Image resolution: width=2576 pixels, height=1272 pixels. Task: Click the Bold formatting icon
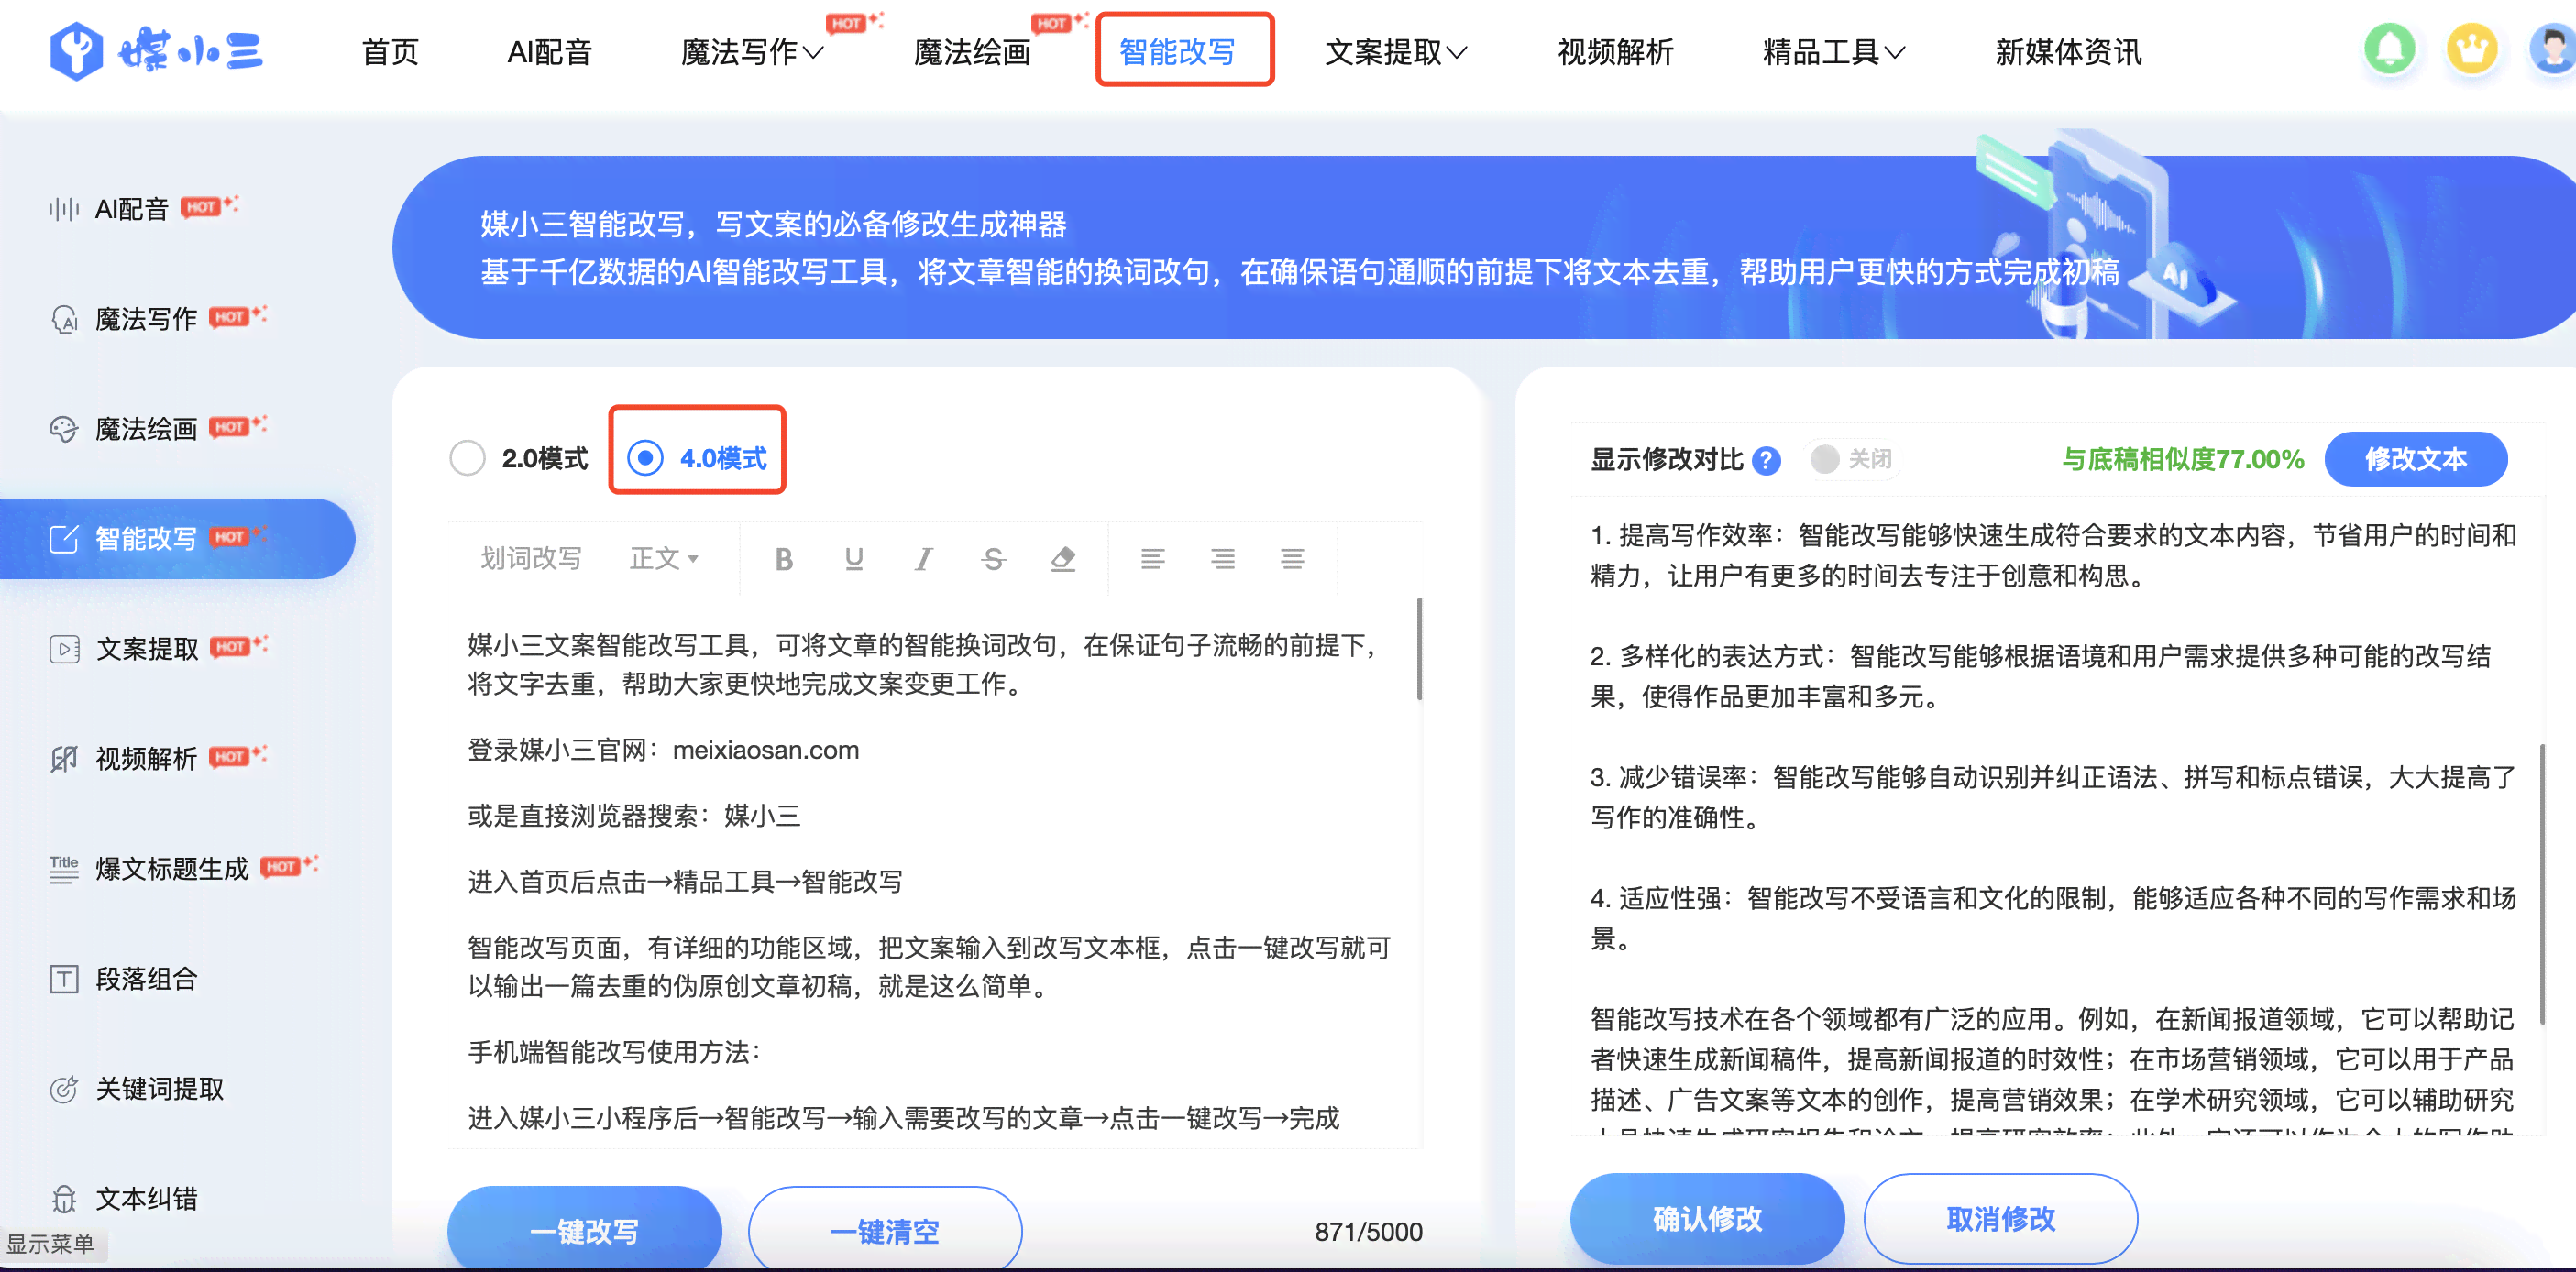click(778, 560)
